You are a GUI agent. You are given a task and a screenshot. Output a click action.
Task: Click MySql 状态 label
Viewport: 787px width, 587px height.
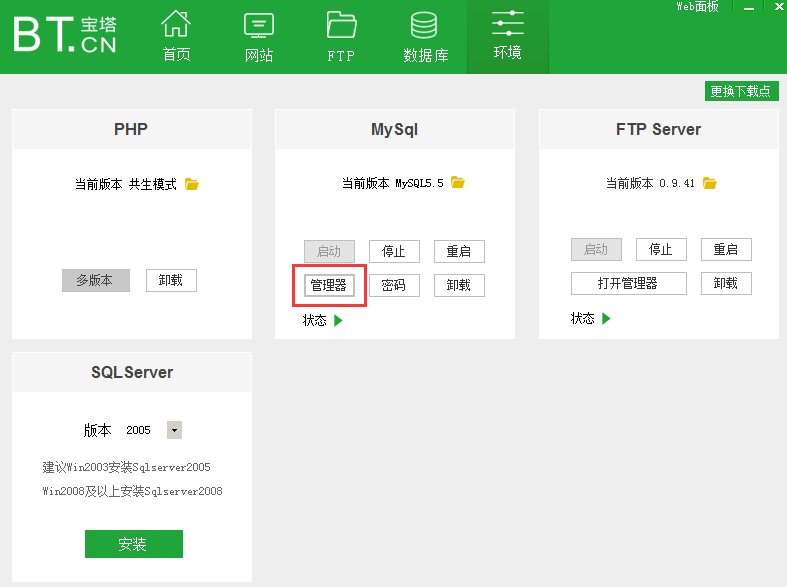315,320
